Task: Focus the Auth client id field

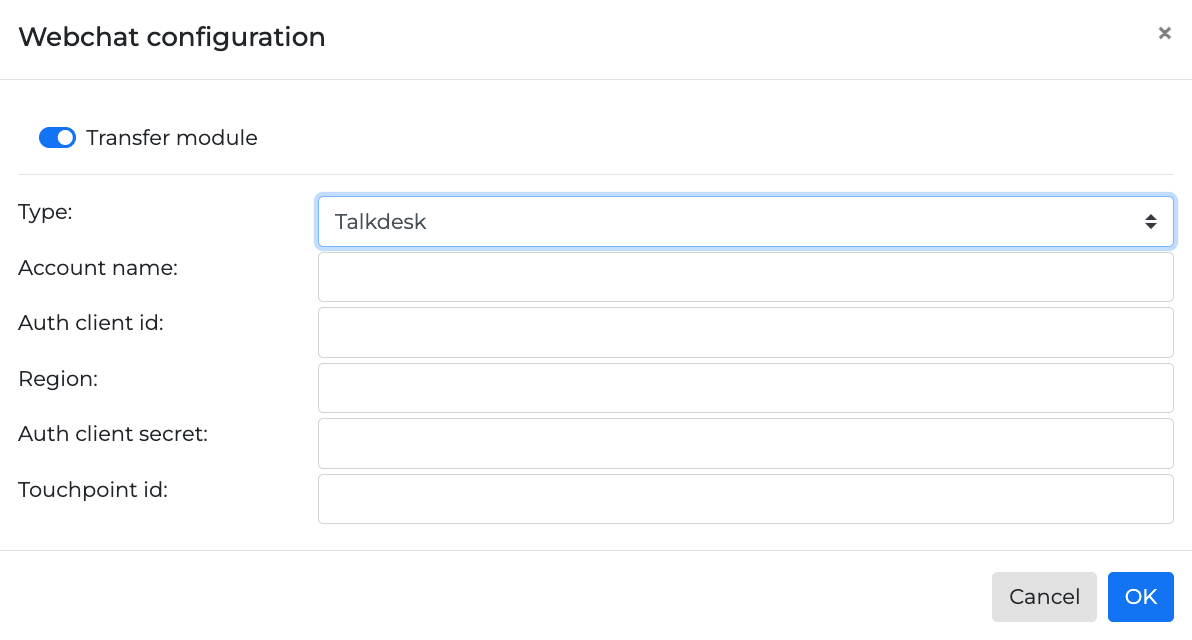Action: (x=746, y=332)
